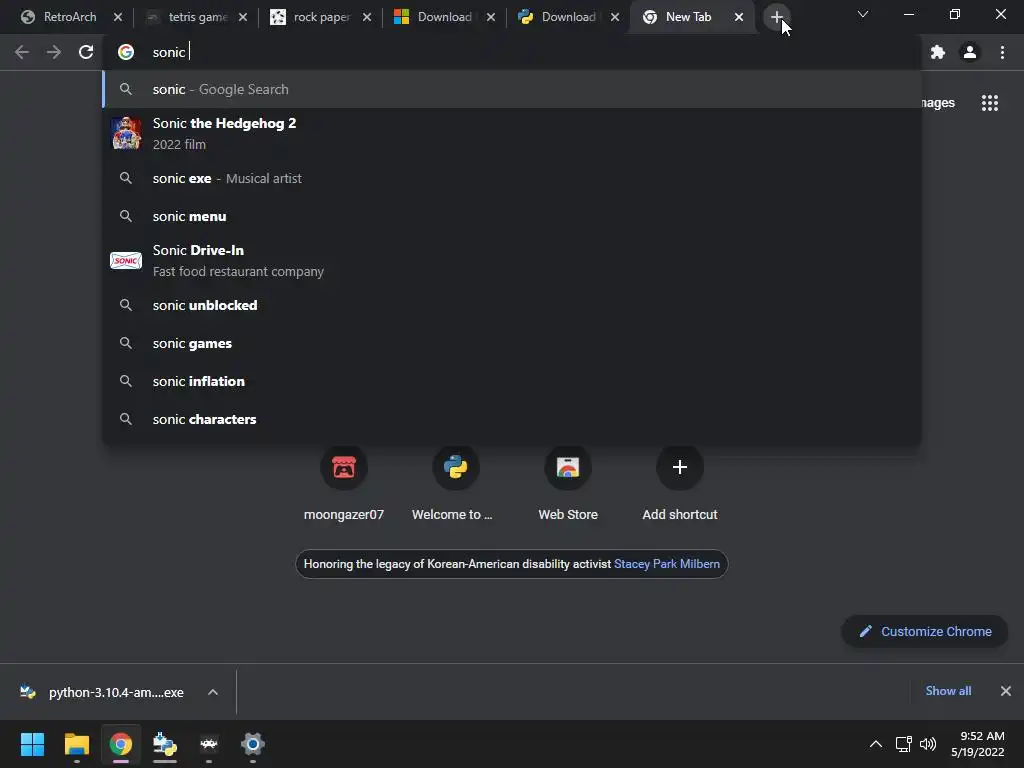Close the New Tab tab
This screenshot has width=1024, height=768.
tap(739, 17)
